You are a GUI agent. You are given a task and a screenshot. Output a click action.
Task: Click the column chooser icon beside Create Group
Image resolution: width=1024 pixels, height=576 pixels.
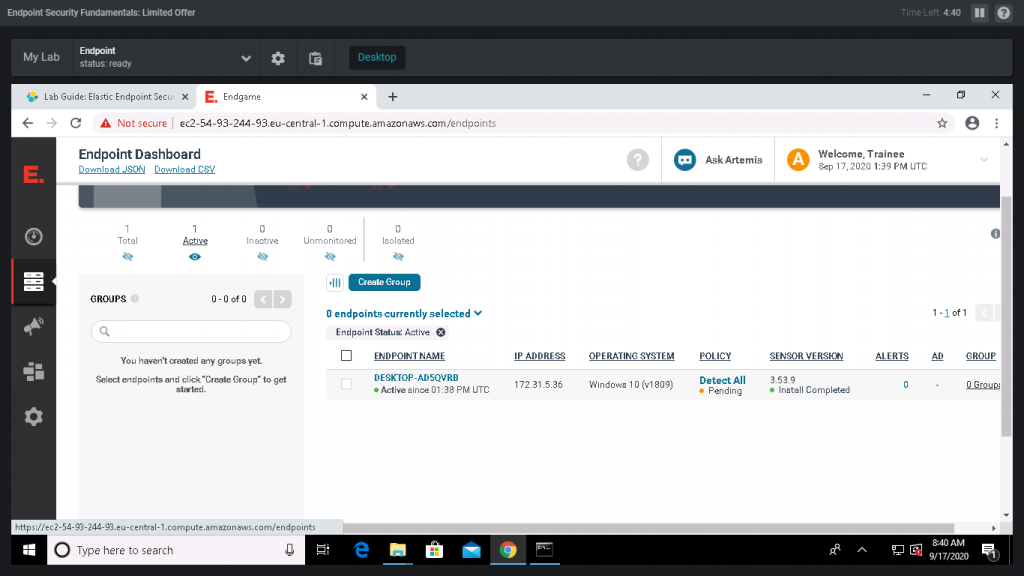335,282
